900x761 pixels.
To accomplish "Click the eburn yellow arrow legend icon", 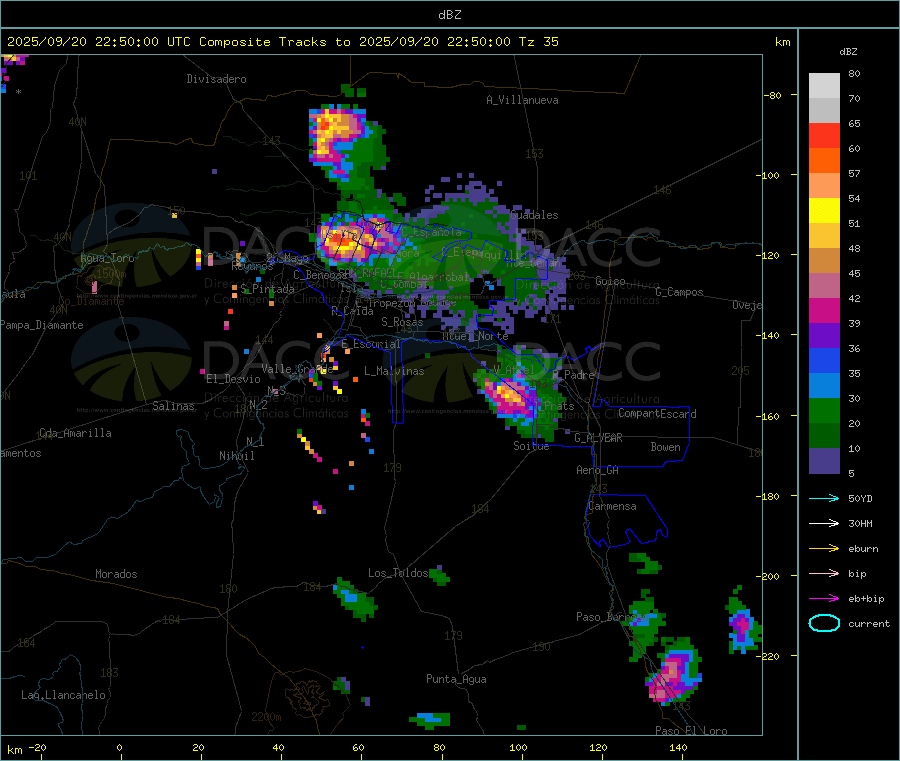I will click(824, 548).
